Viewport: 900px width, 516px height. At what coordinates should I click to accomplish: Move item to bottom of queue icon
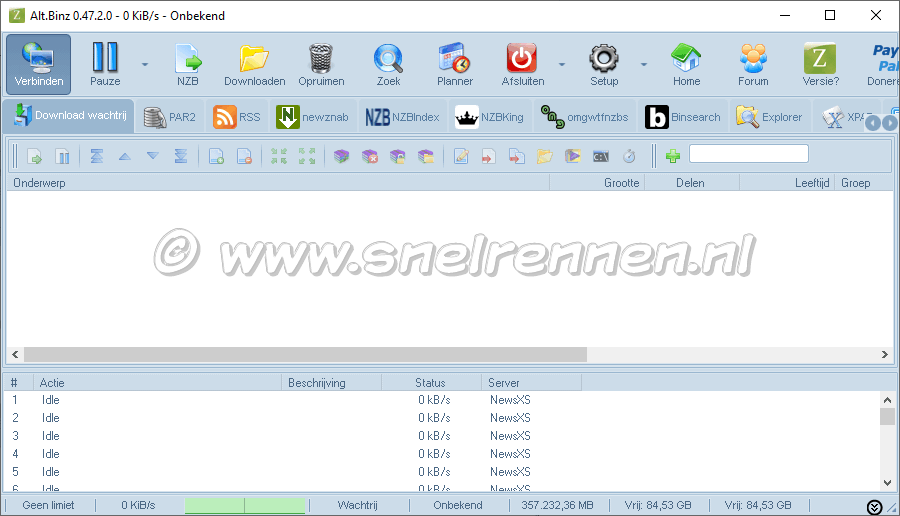click(x=181, y=156)
